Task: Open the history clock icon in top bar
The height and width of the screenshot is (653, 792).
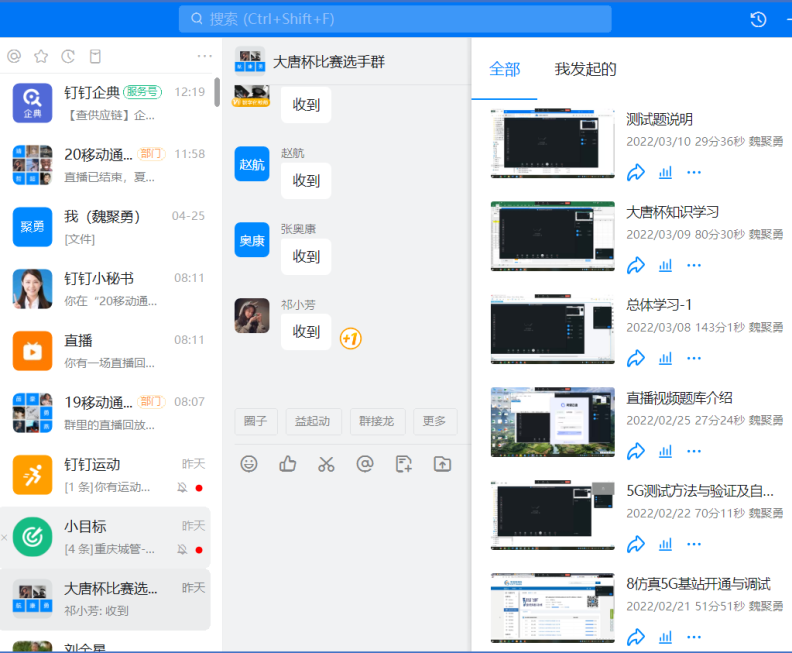Action: [758, 20]
